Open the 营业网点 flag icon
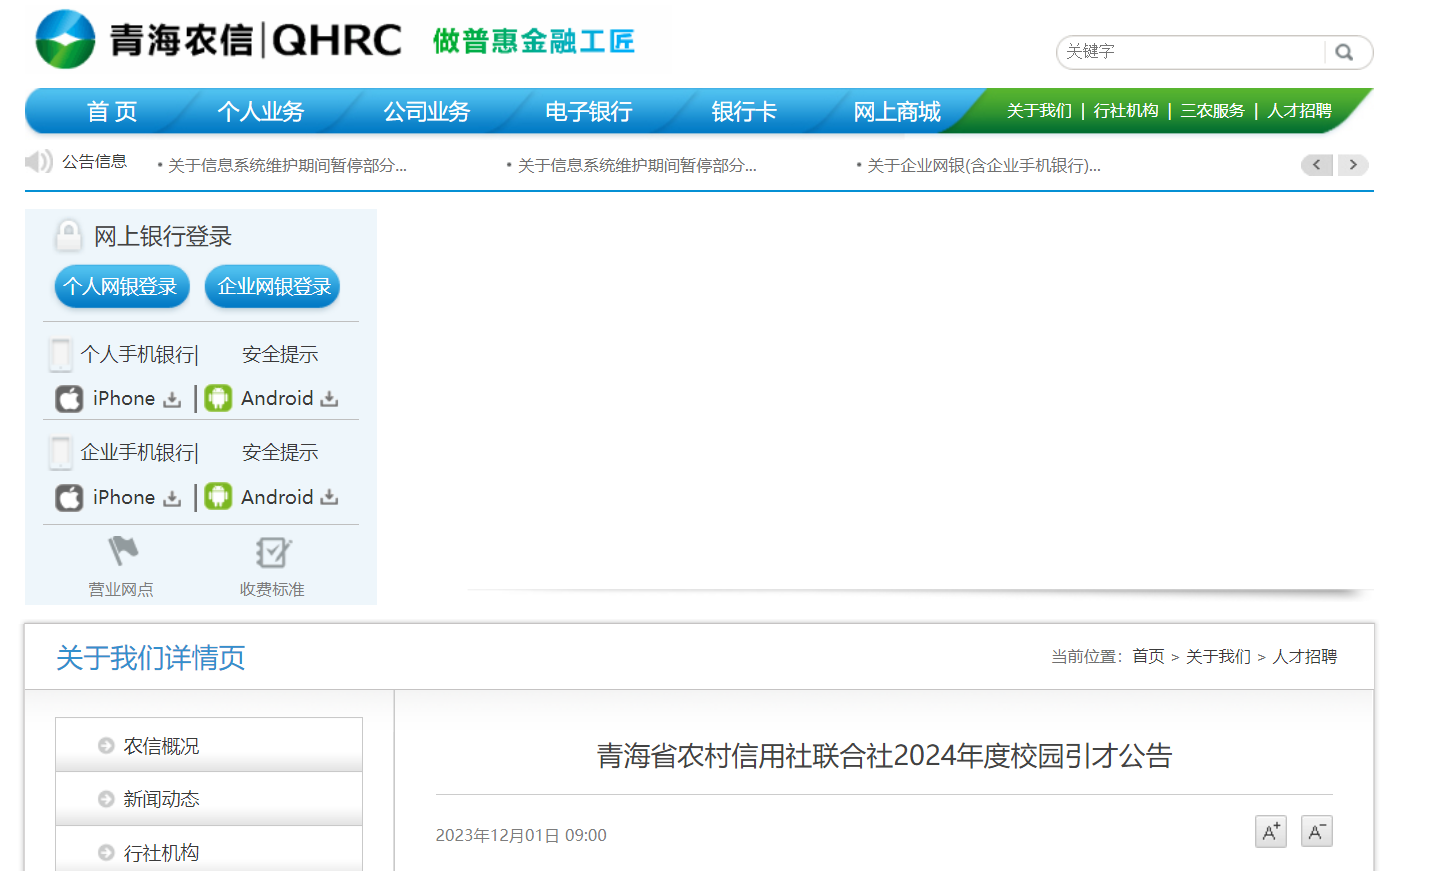Image resolution: width=1434 pixels, height=871 pixels. [x=122, y=551]
